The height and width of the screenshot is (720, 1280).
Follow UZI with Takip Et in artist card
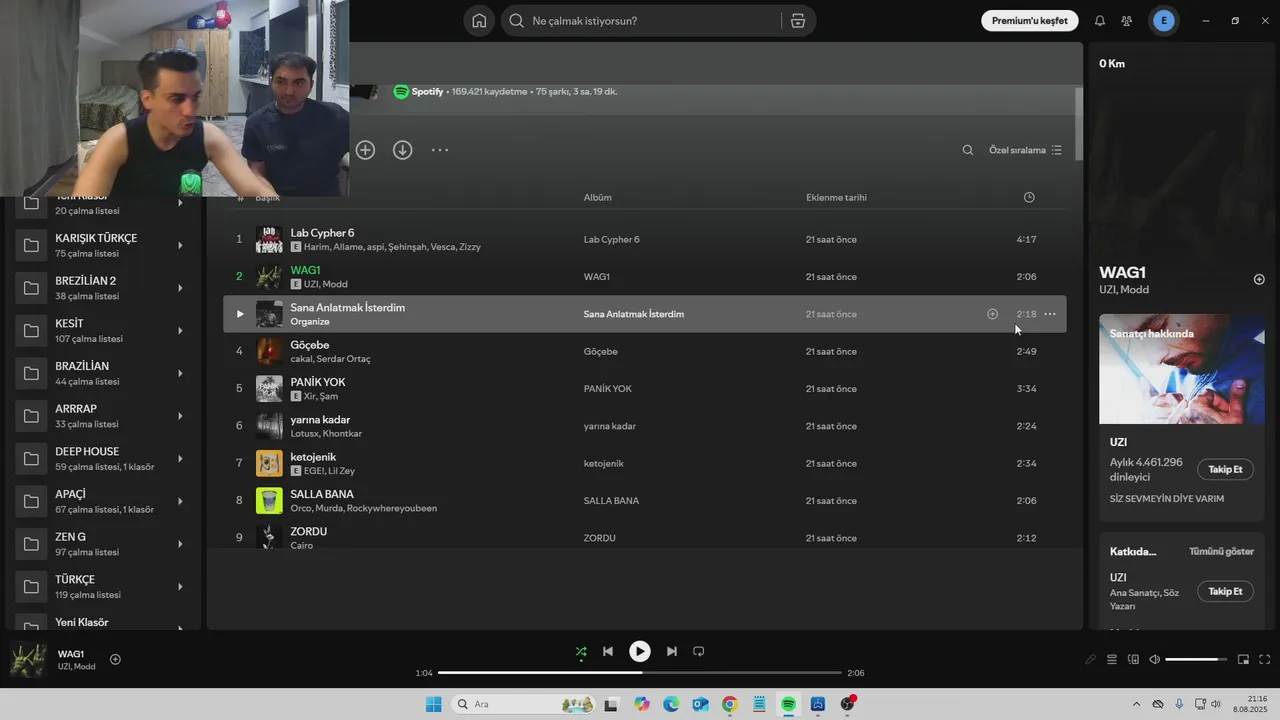[x=1225, y=470]
